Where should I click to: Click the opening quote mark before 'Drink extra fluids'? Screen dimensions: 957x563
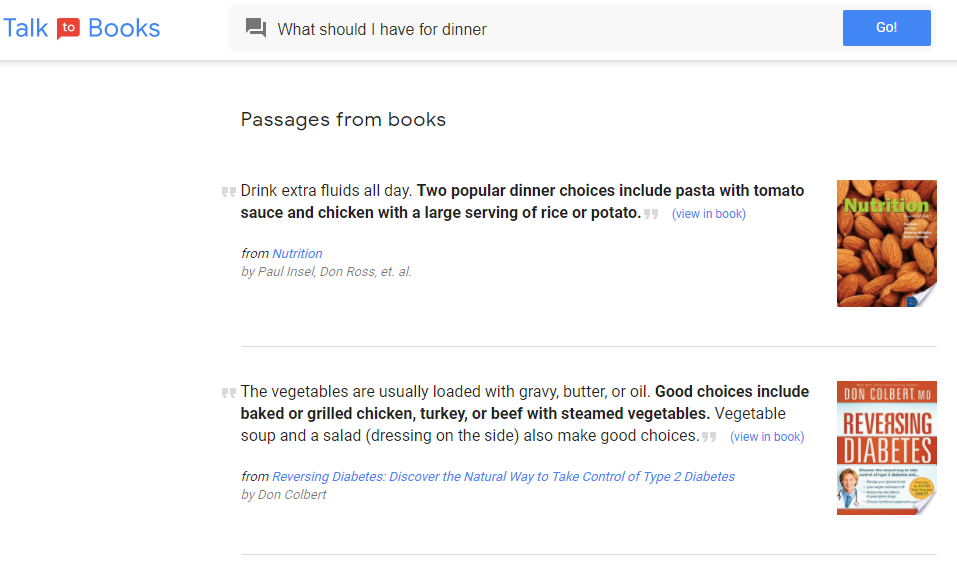click(x=229, y=192)
